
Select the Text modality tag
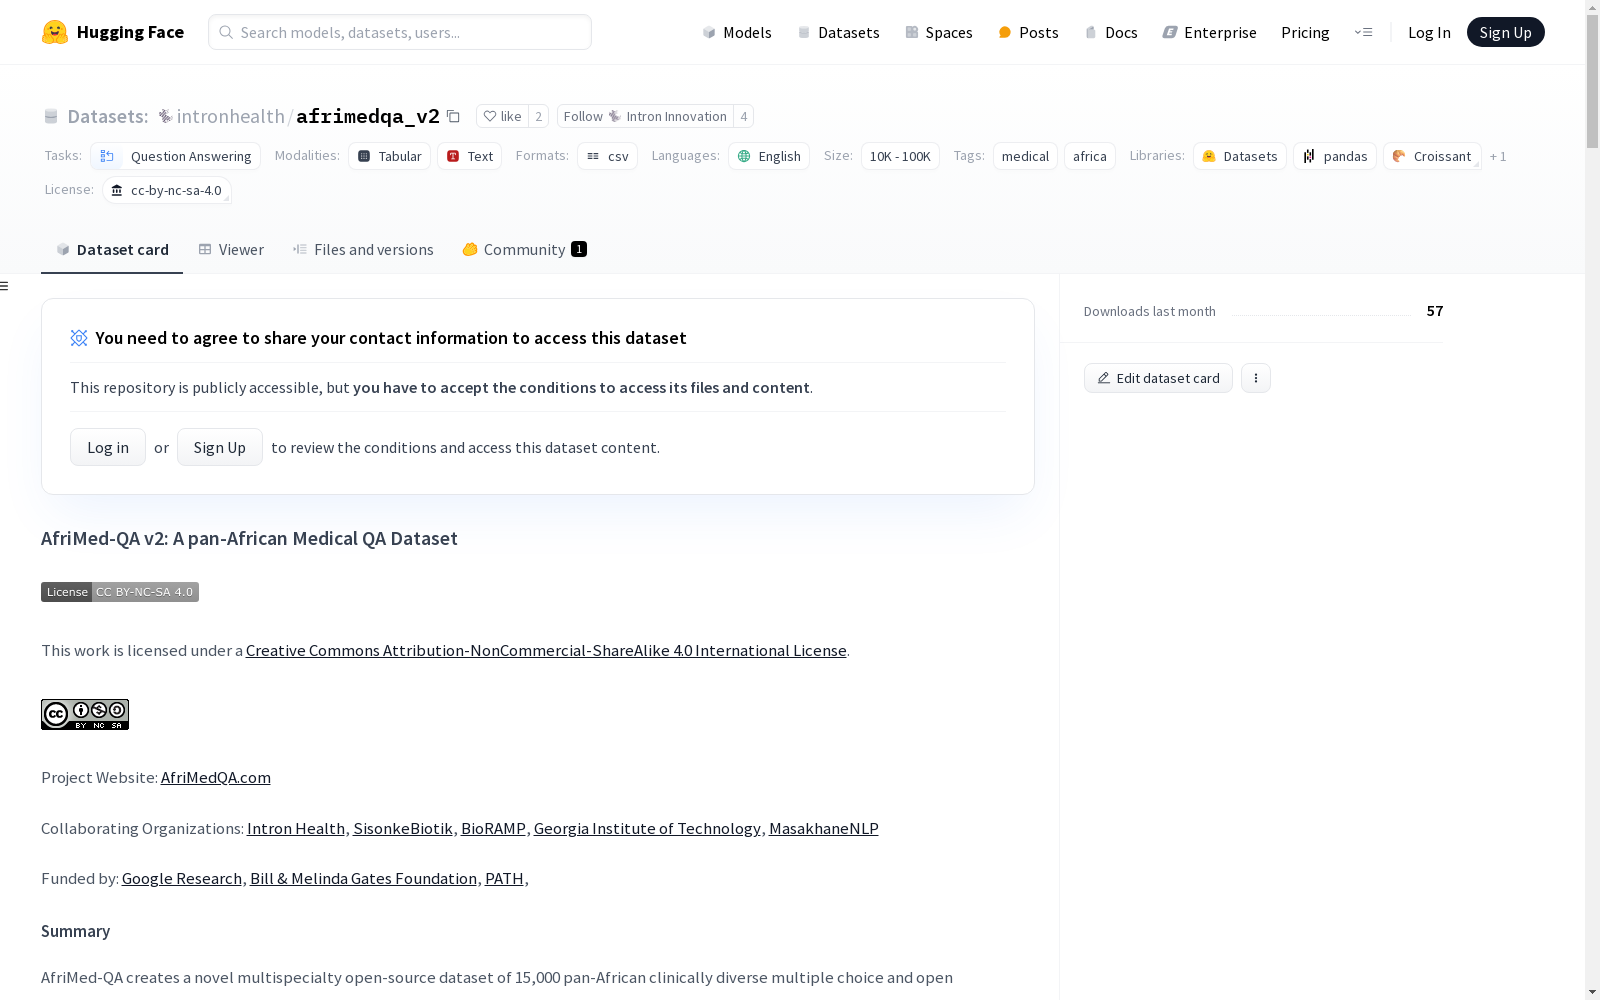click(x=470, y=156)
